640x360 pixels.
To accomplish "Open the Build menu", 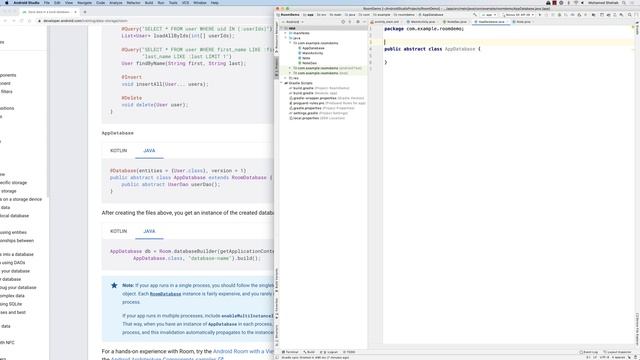I will point(149,2).
